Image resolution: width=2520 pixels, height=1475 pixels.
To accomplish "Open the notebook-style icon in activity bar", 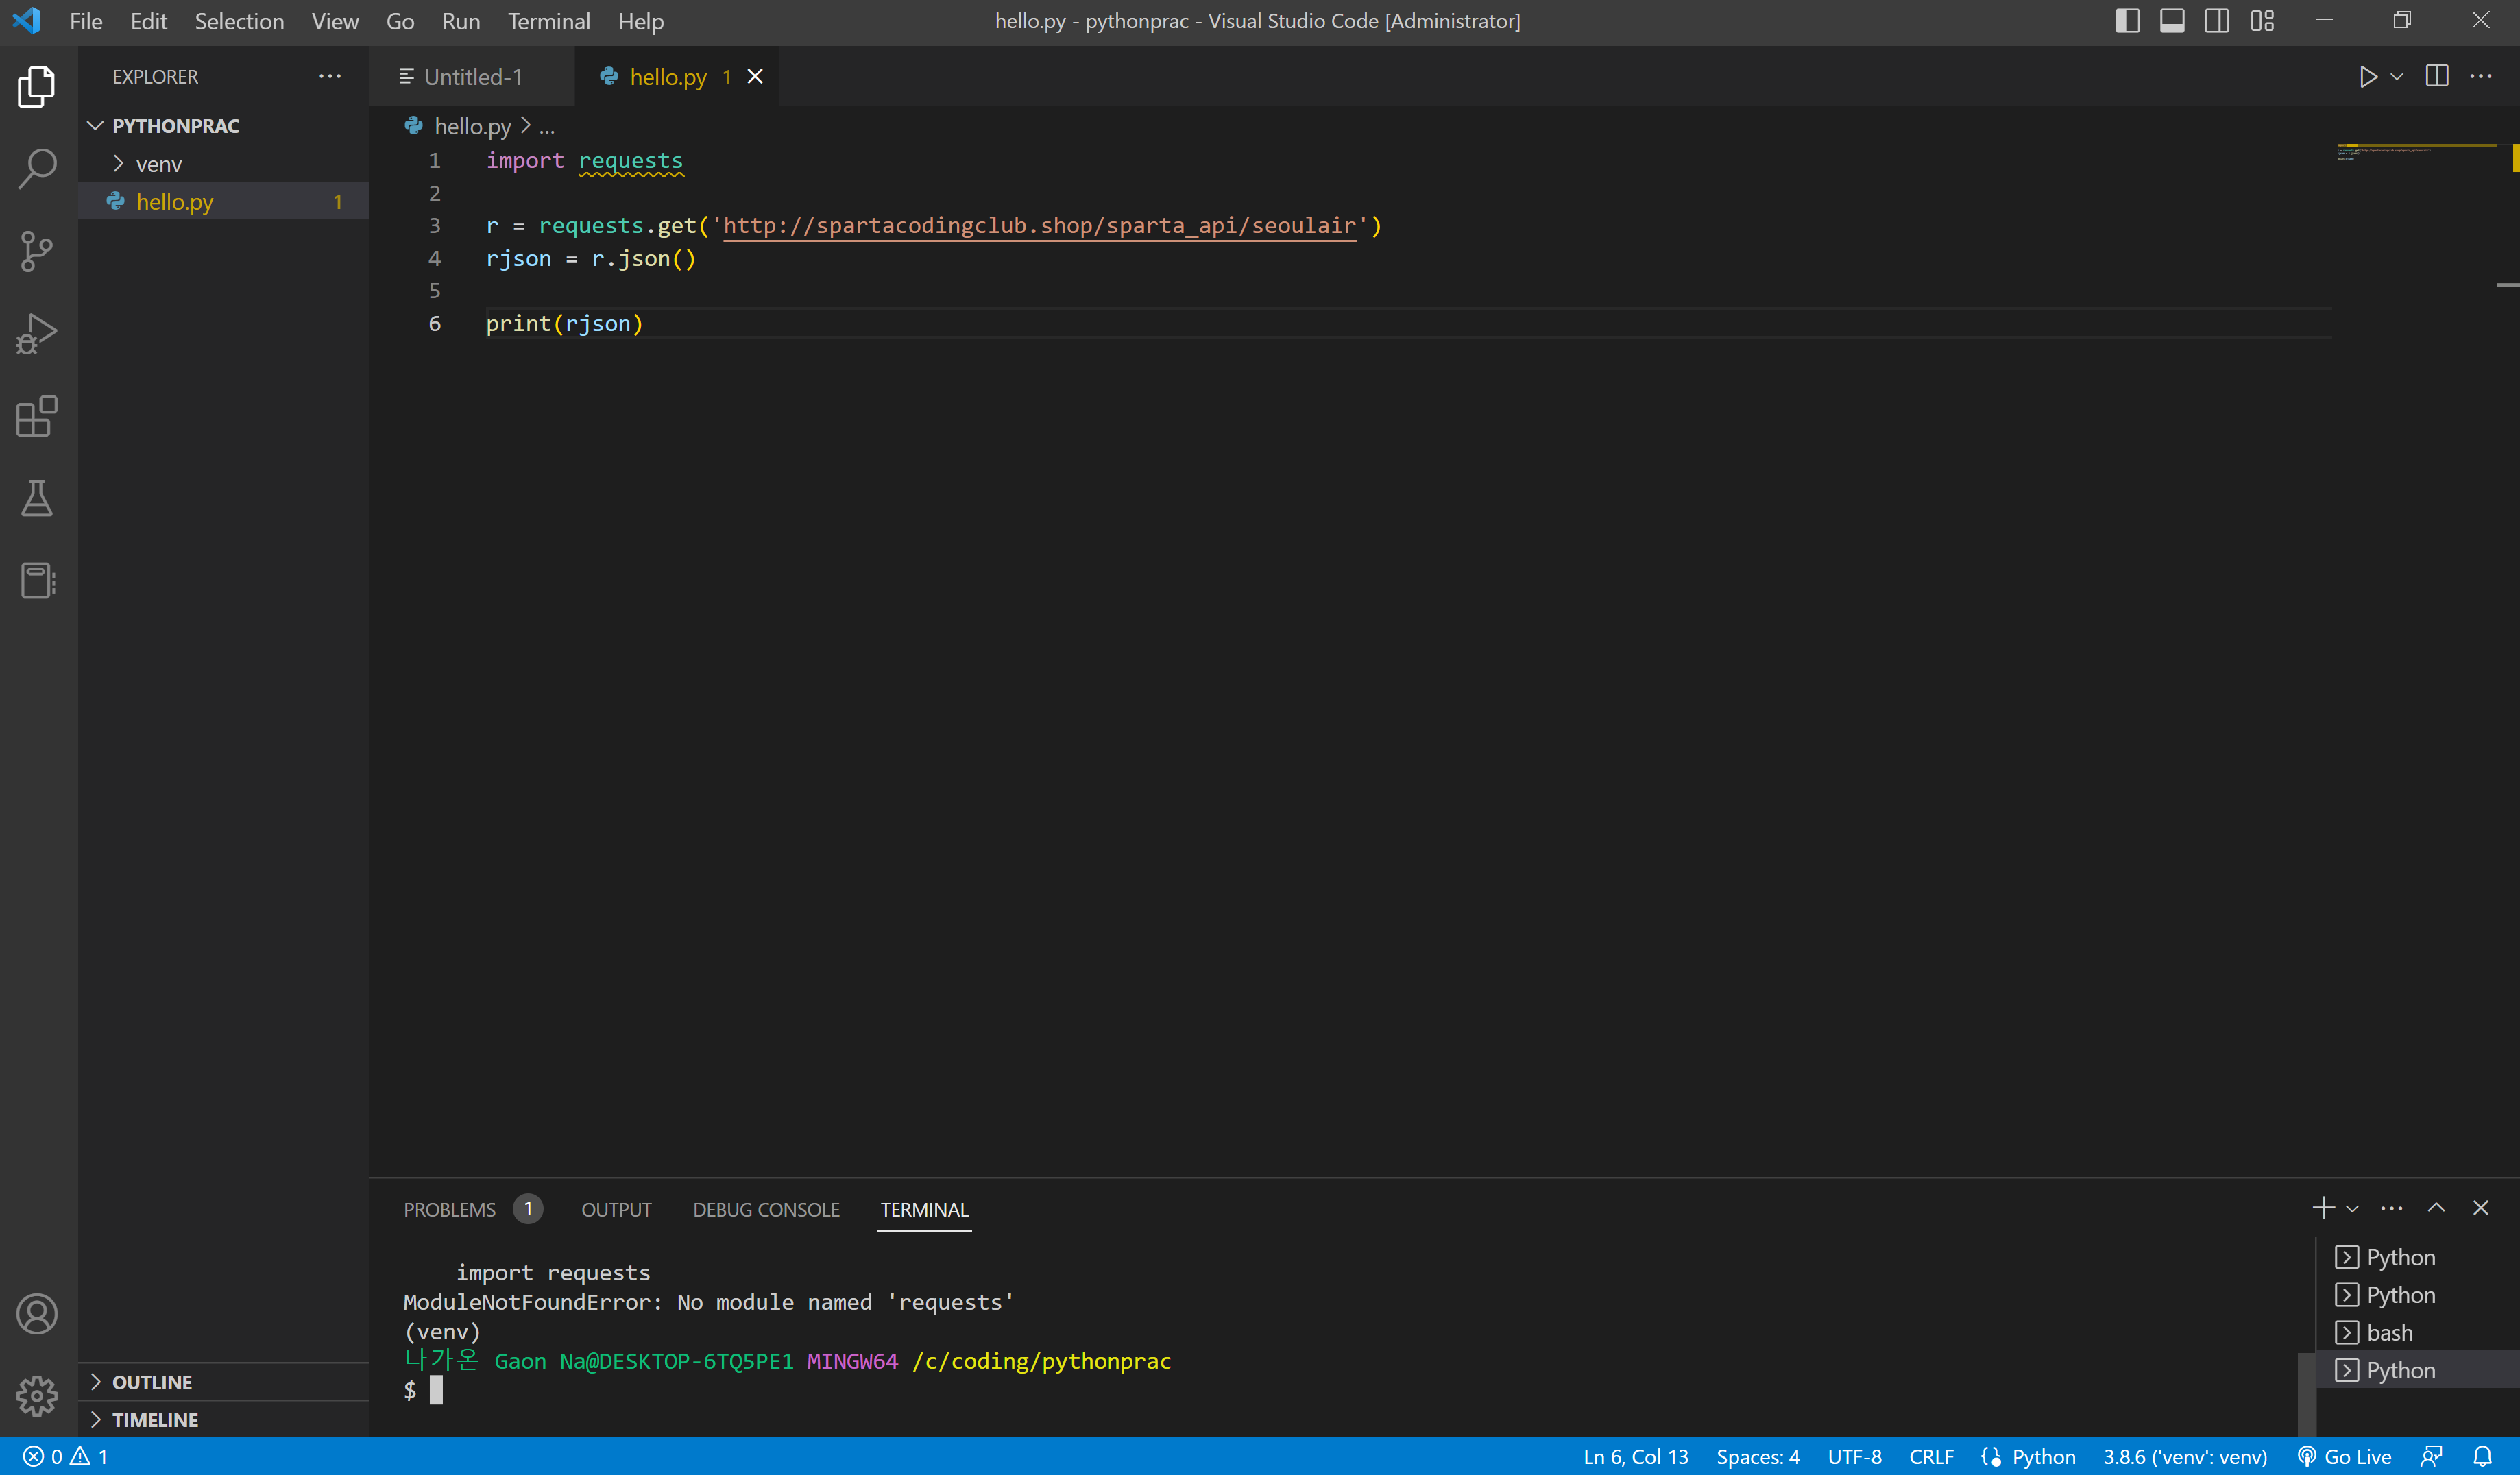I will (37, 580).
